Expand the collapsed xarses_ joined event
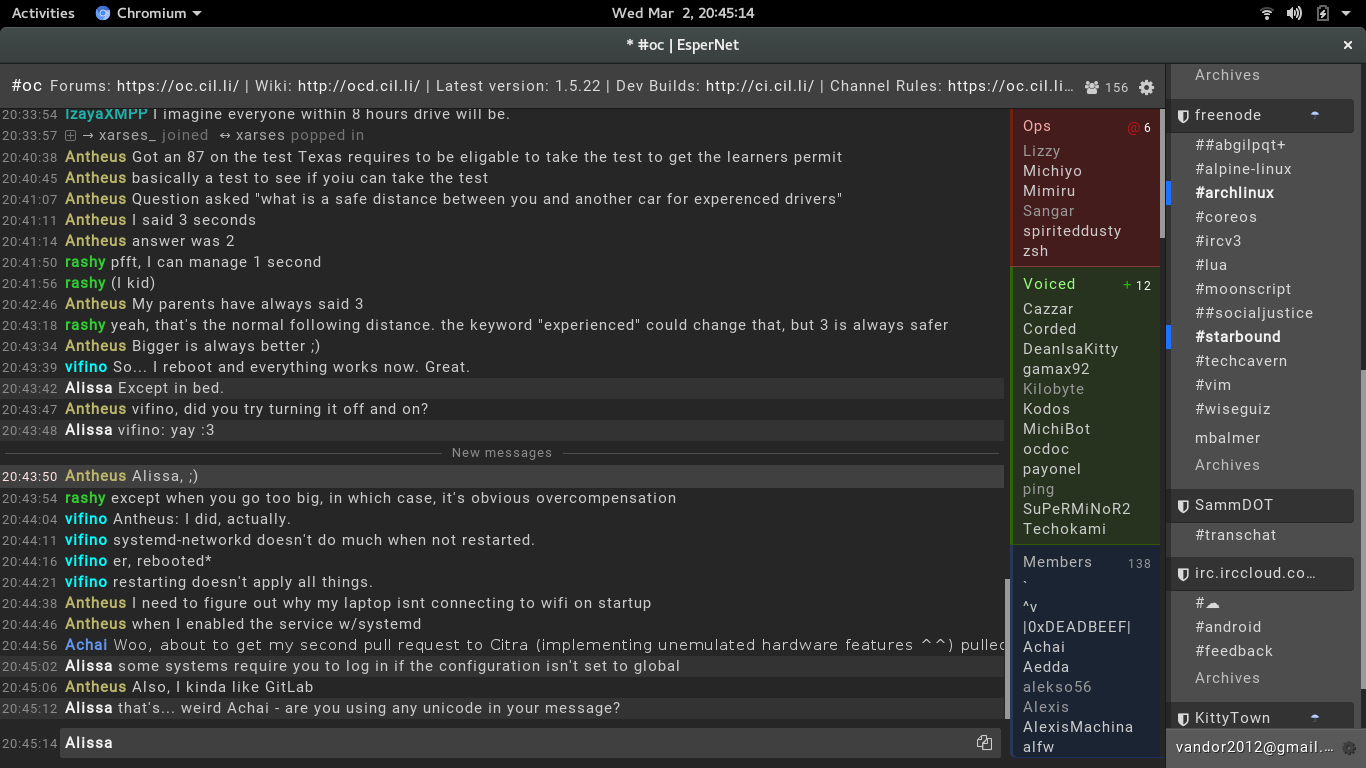1366x768 pixels. [71, 136]
